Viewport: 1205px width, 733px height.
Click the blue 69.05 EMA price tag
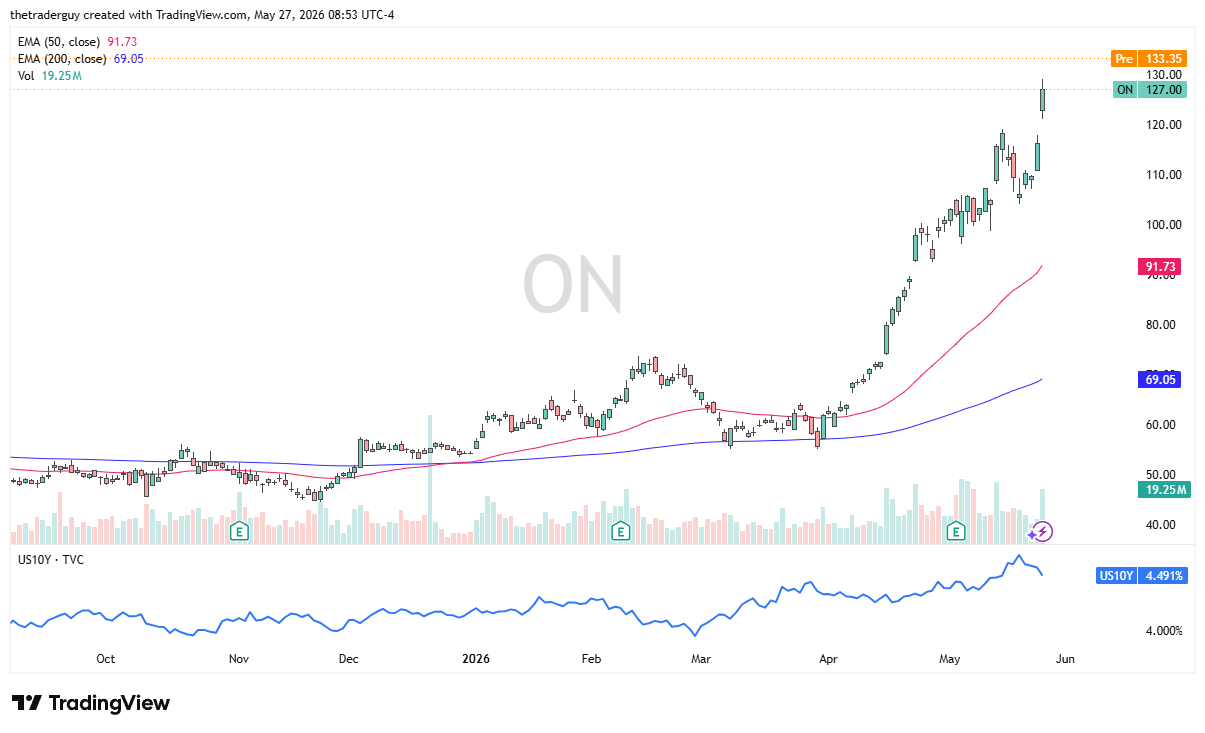1160,380
